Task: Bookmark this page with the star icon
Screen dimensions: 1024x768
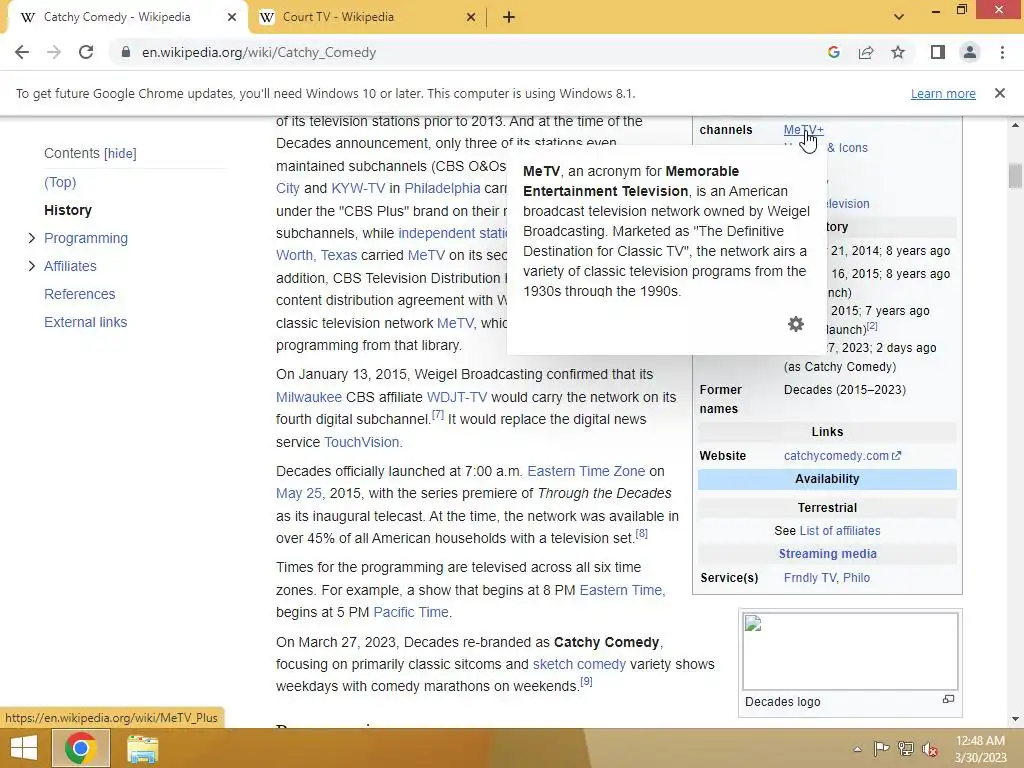Action: tap(898, 52)
